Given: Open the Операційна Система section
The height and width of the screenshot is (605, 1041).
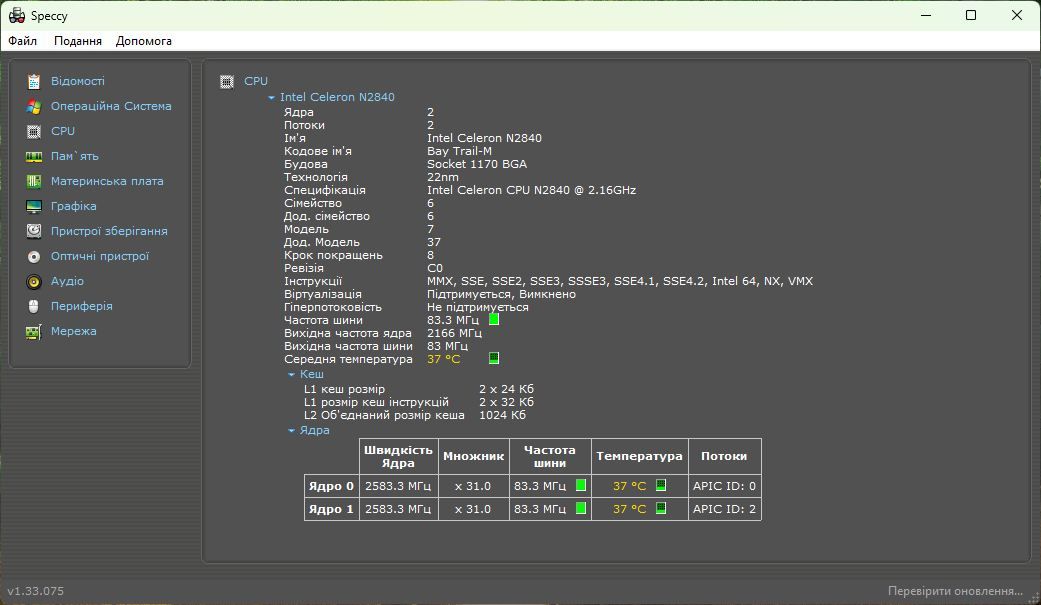Looking at the screenshot, I should point(111,106).
